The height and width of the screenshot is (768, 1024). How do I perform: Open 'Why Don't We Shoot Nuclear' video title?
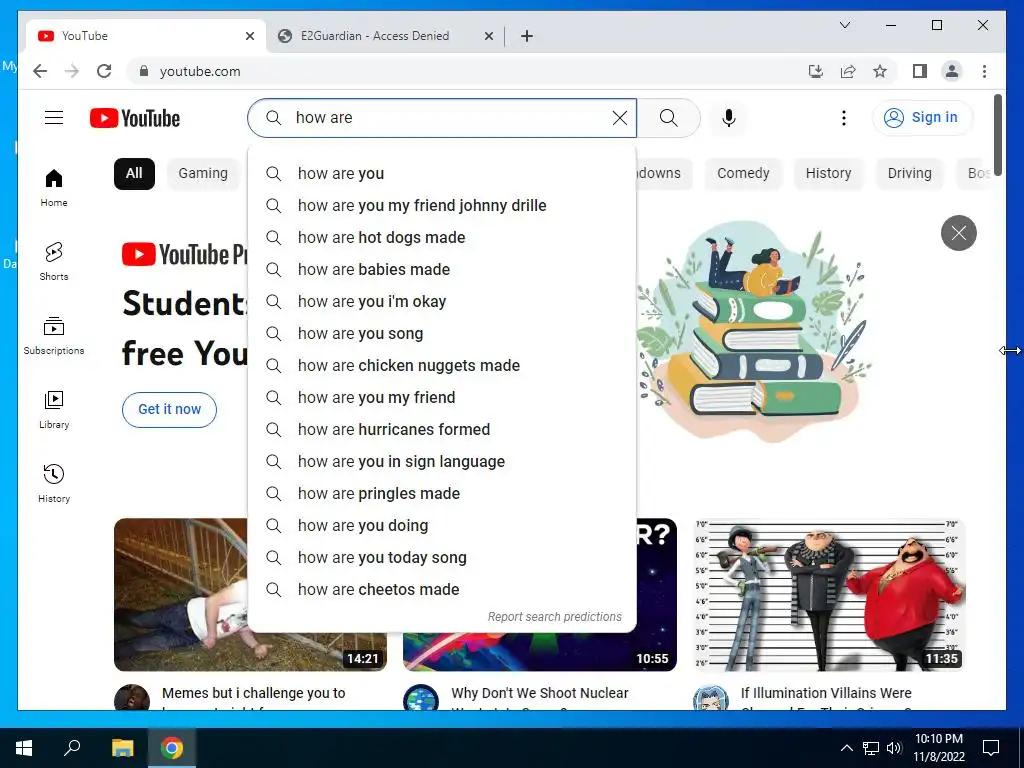pos(539,693)
